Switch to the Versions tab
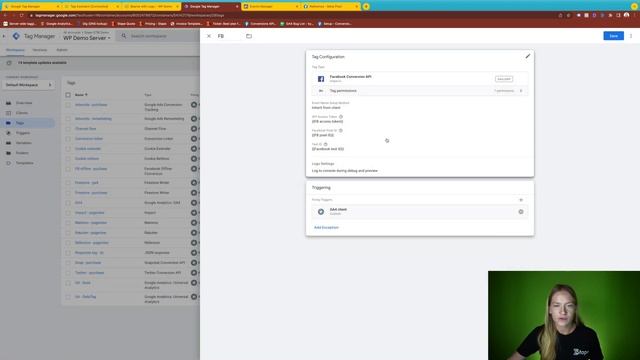The height and width of the screenshot is (360, 640). pyautogui.click(x=40, y=50)
